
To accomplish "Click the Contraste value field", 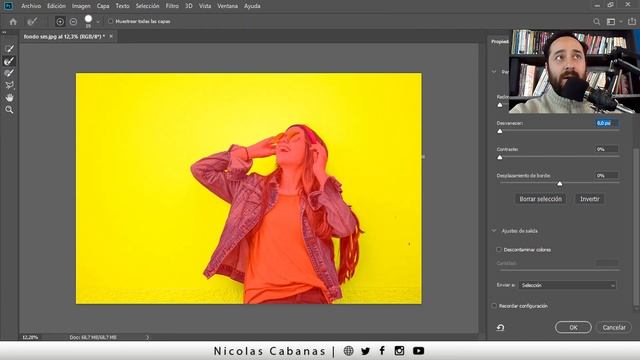I will pos(607,149).
